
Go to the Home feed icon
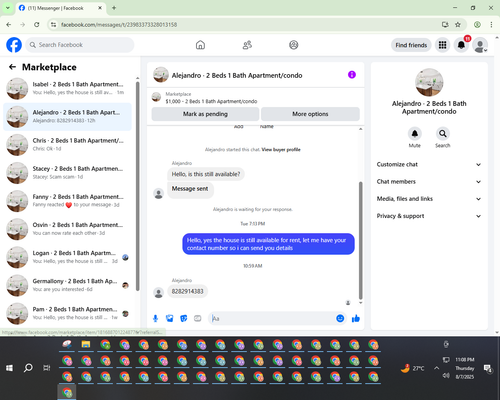pos(200,45)
